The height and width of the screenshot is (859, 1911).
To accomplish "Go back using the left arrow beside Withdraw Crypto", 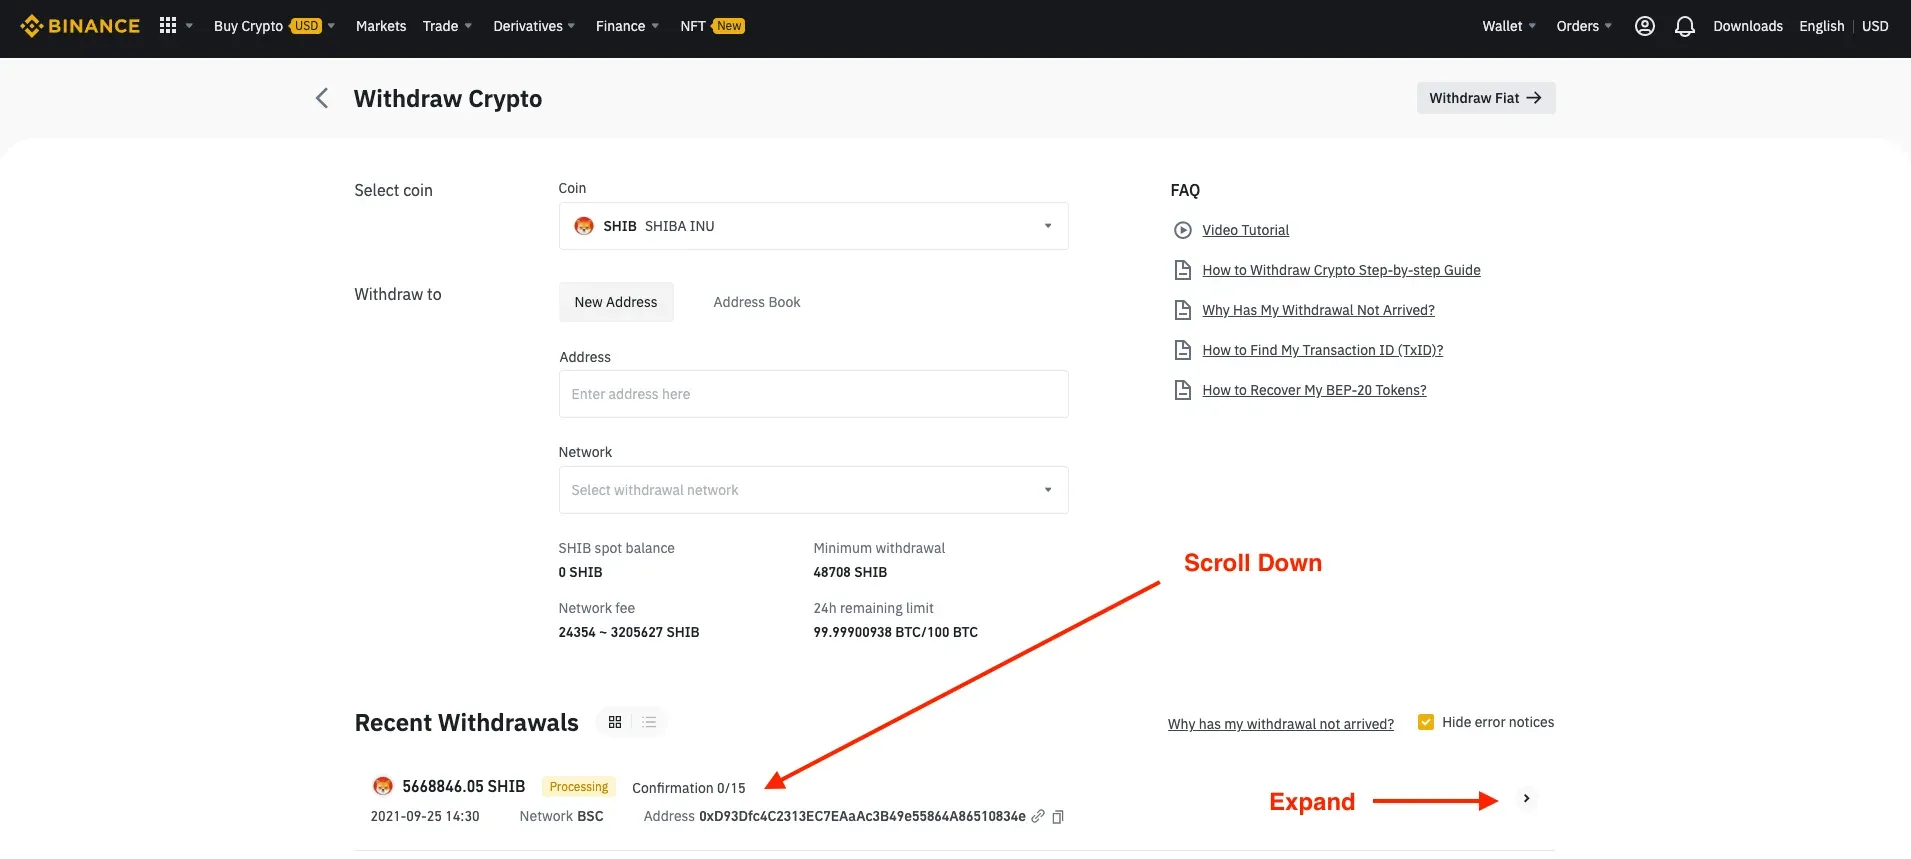I will click(322, 98).
